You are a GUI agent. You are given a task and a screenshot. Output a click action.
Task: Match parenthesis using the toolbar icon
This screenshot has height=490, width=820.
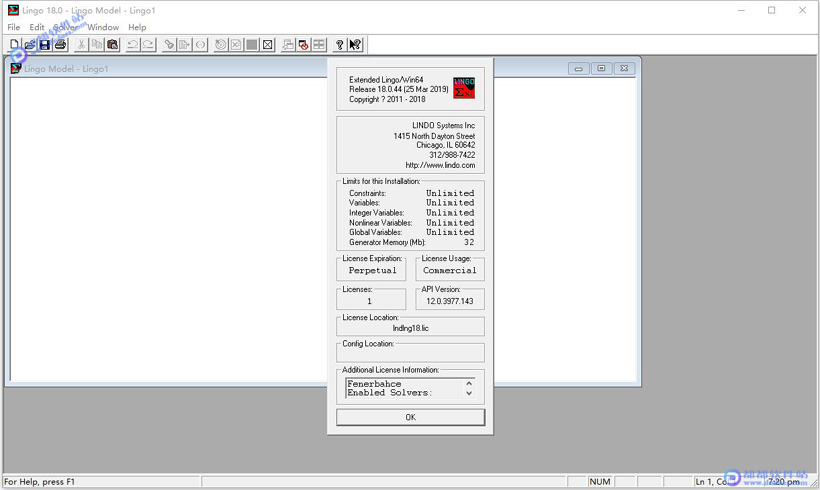point(200,45)
